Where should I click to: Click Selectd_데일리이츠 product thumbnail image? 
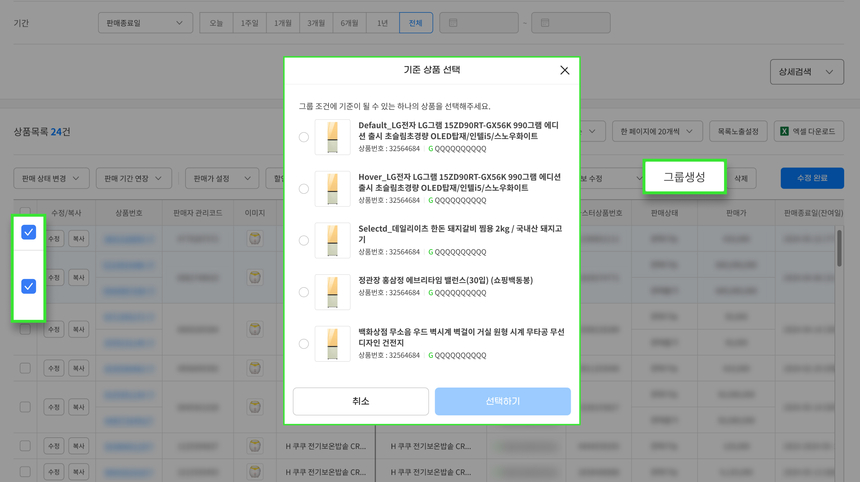tap(332, 240)
